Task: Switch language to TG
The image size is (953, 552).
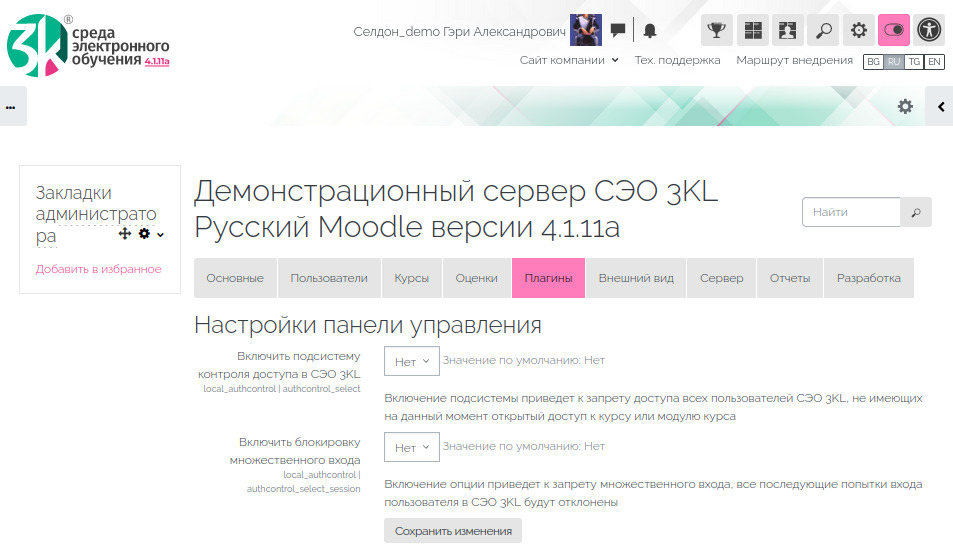Action: click(x=914, y=61)
